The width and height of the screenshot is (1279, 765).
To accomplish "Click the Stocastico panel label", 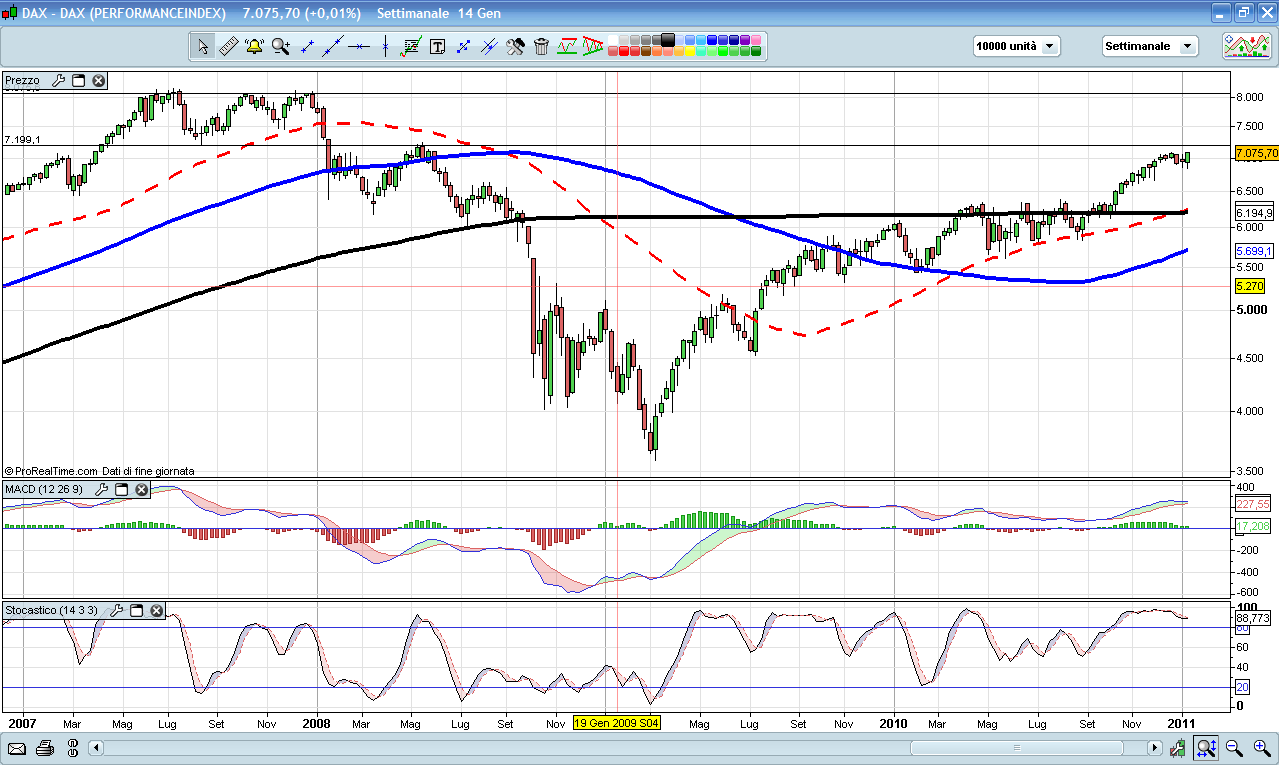I will point(48,610).
